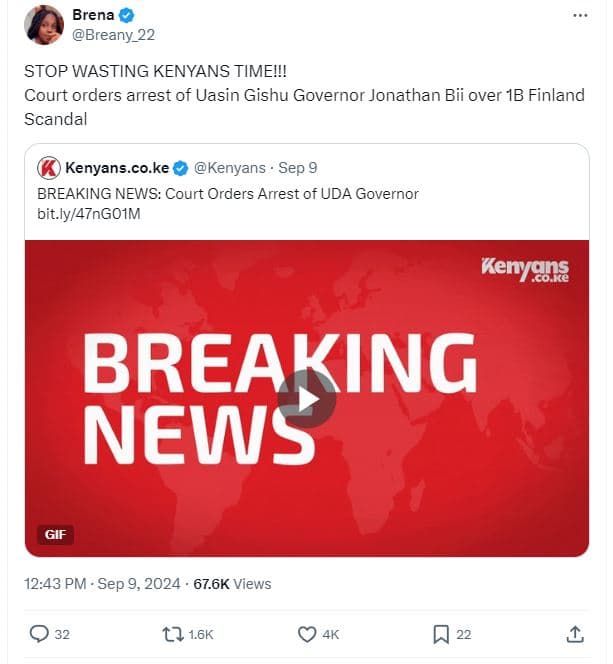Repost this tweet using the retweet icon
Image resolution: width=613 pixels, height=664 pixels.
pos(174,634)
